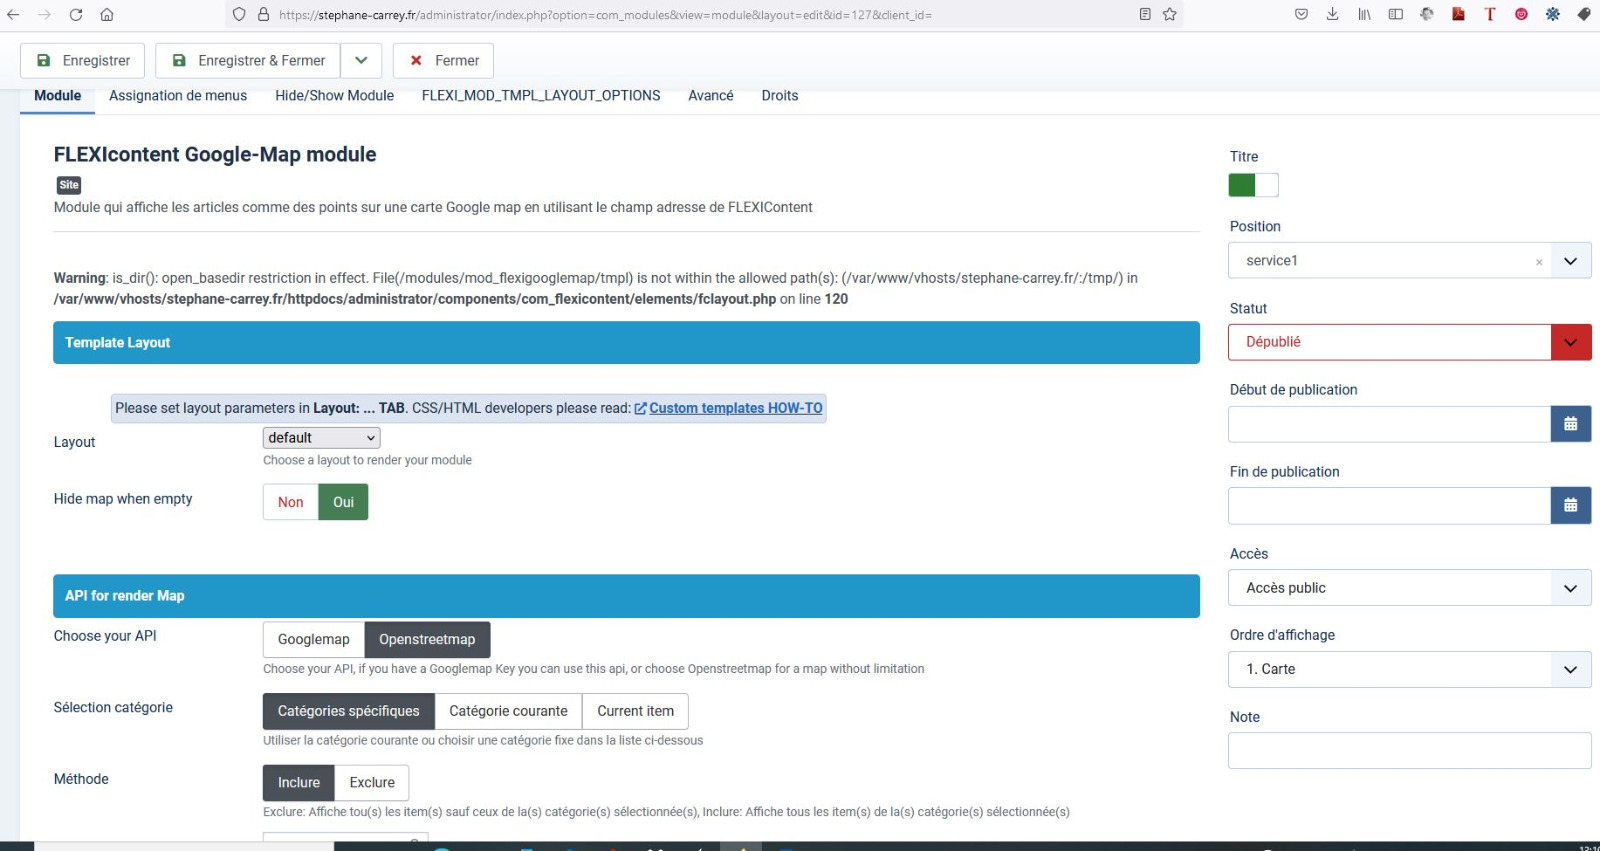Click the API for render Map header

tap(626, 596)
